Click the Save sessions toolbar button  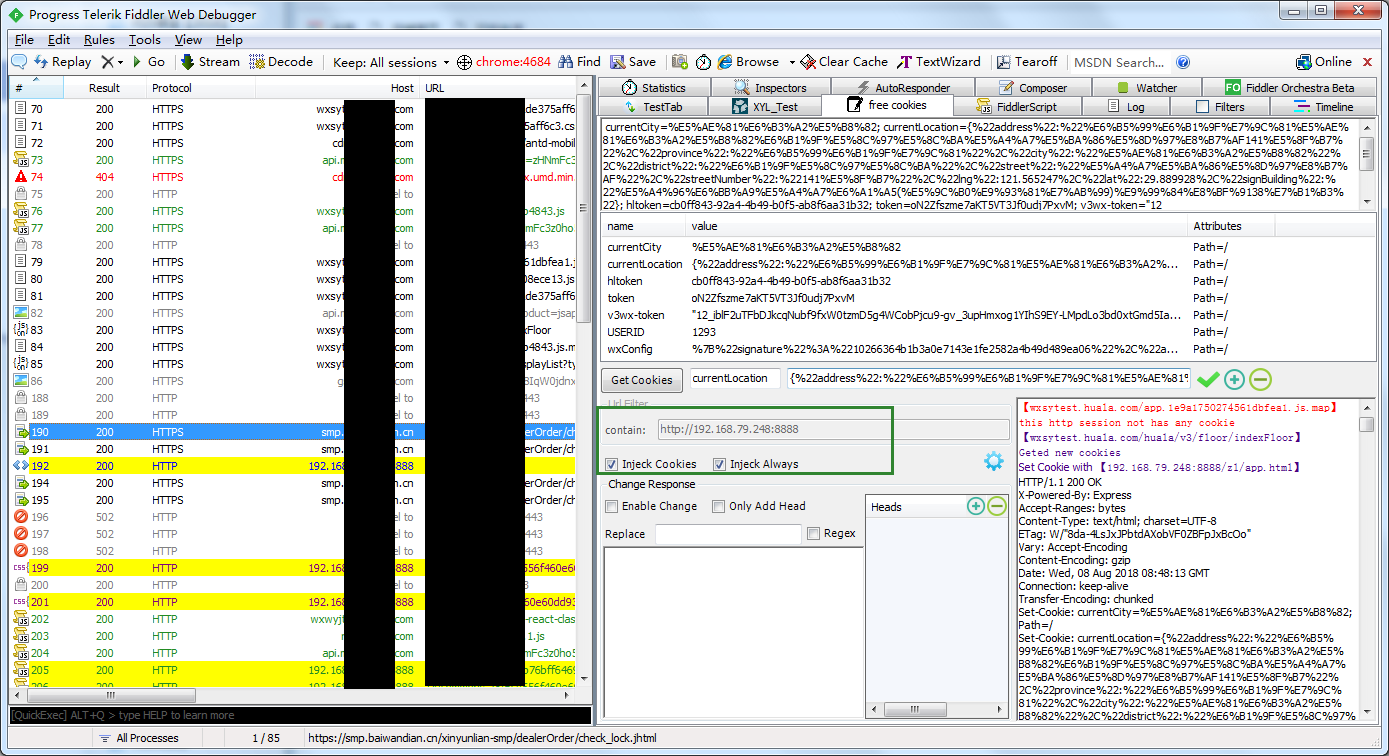coord(634,62)
